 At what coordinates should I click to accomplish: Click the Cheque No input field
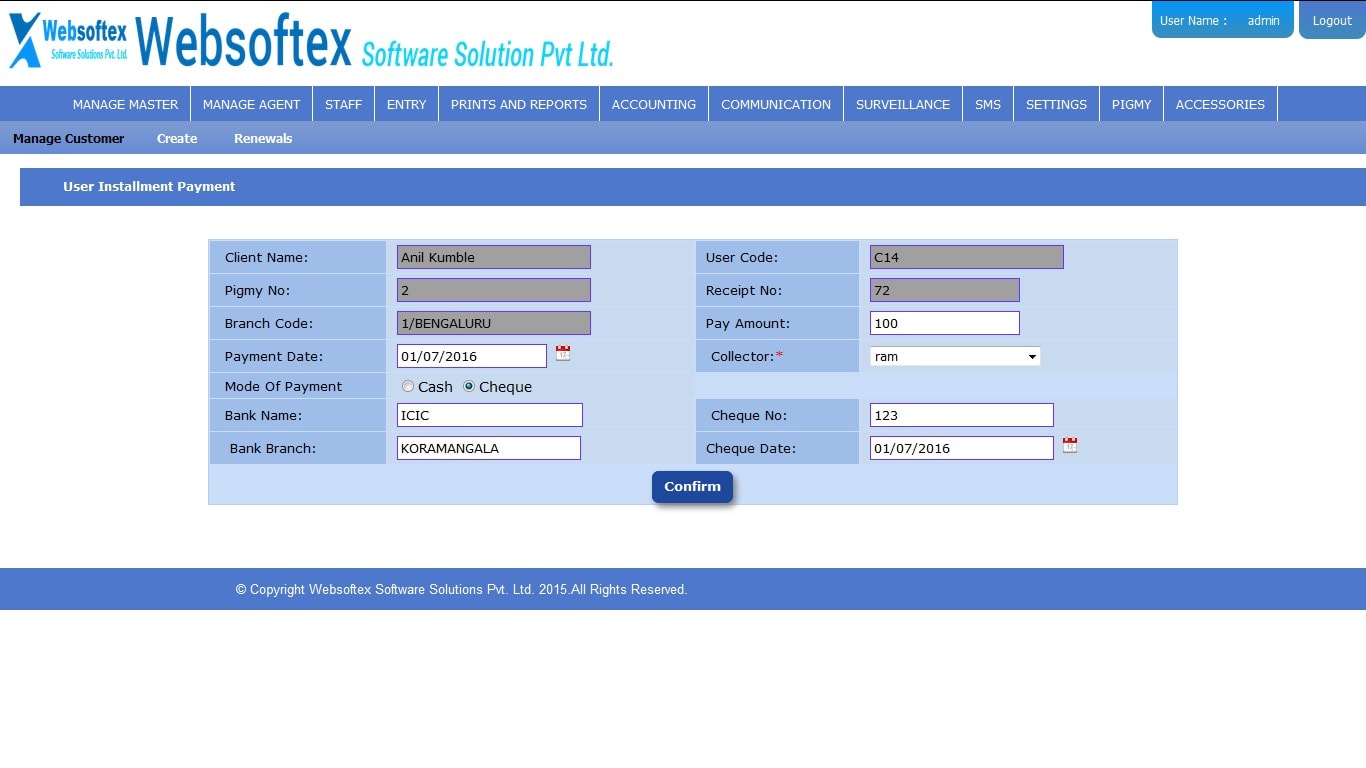(961, 415)
